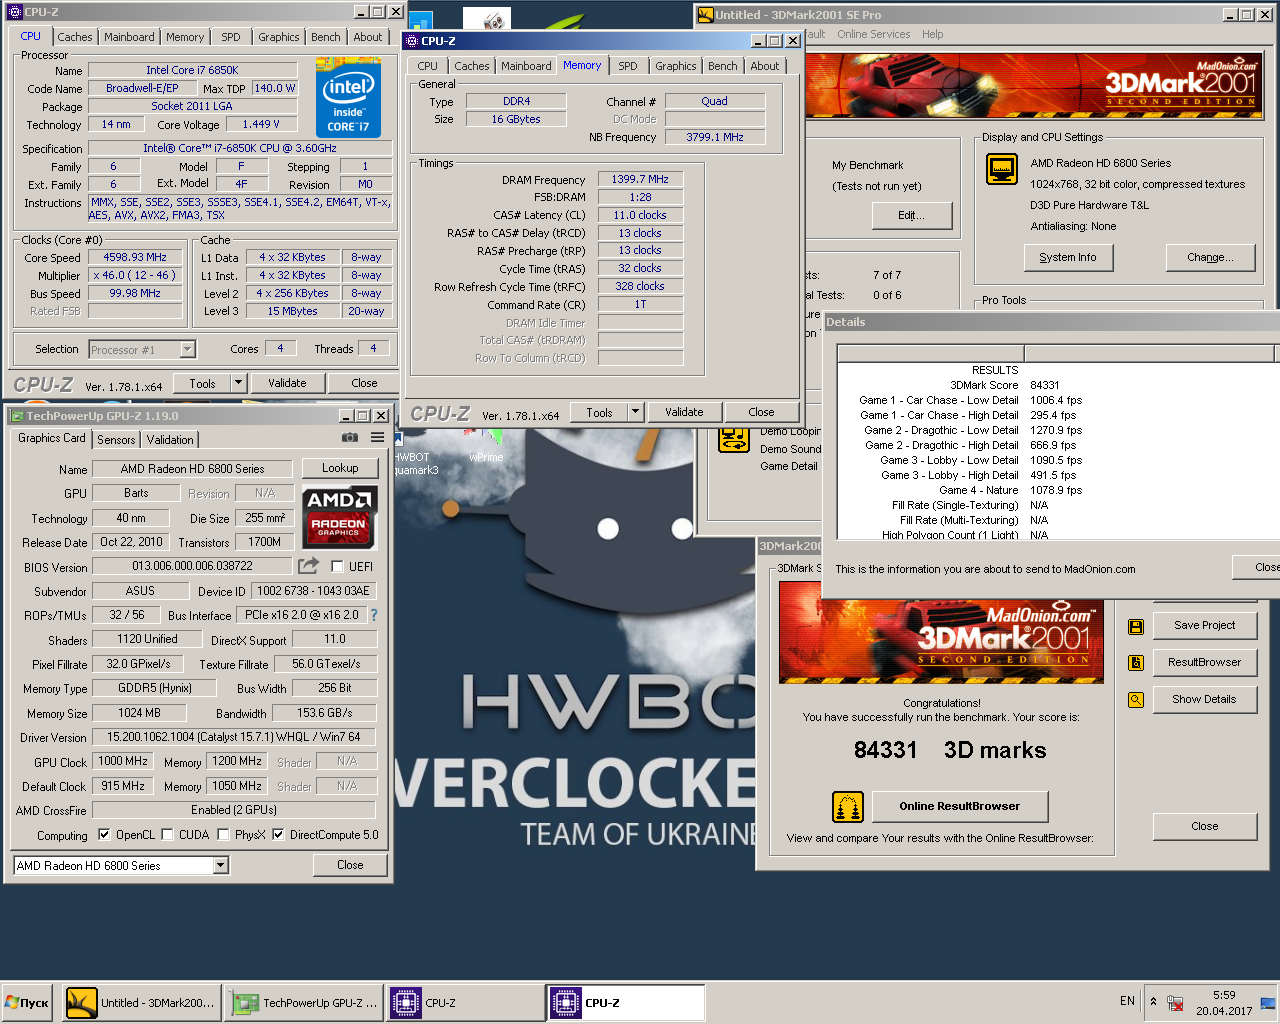
Task: Click the Online ResultBrowser button
Action: point(960,806)
